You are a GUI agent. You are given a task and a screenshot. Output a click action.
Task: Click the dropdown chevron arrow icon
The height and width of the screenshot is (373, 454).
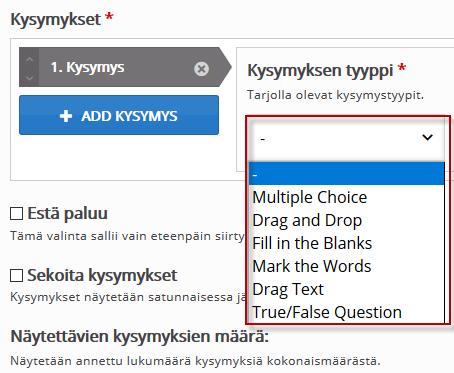(427, 137)
